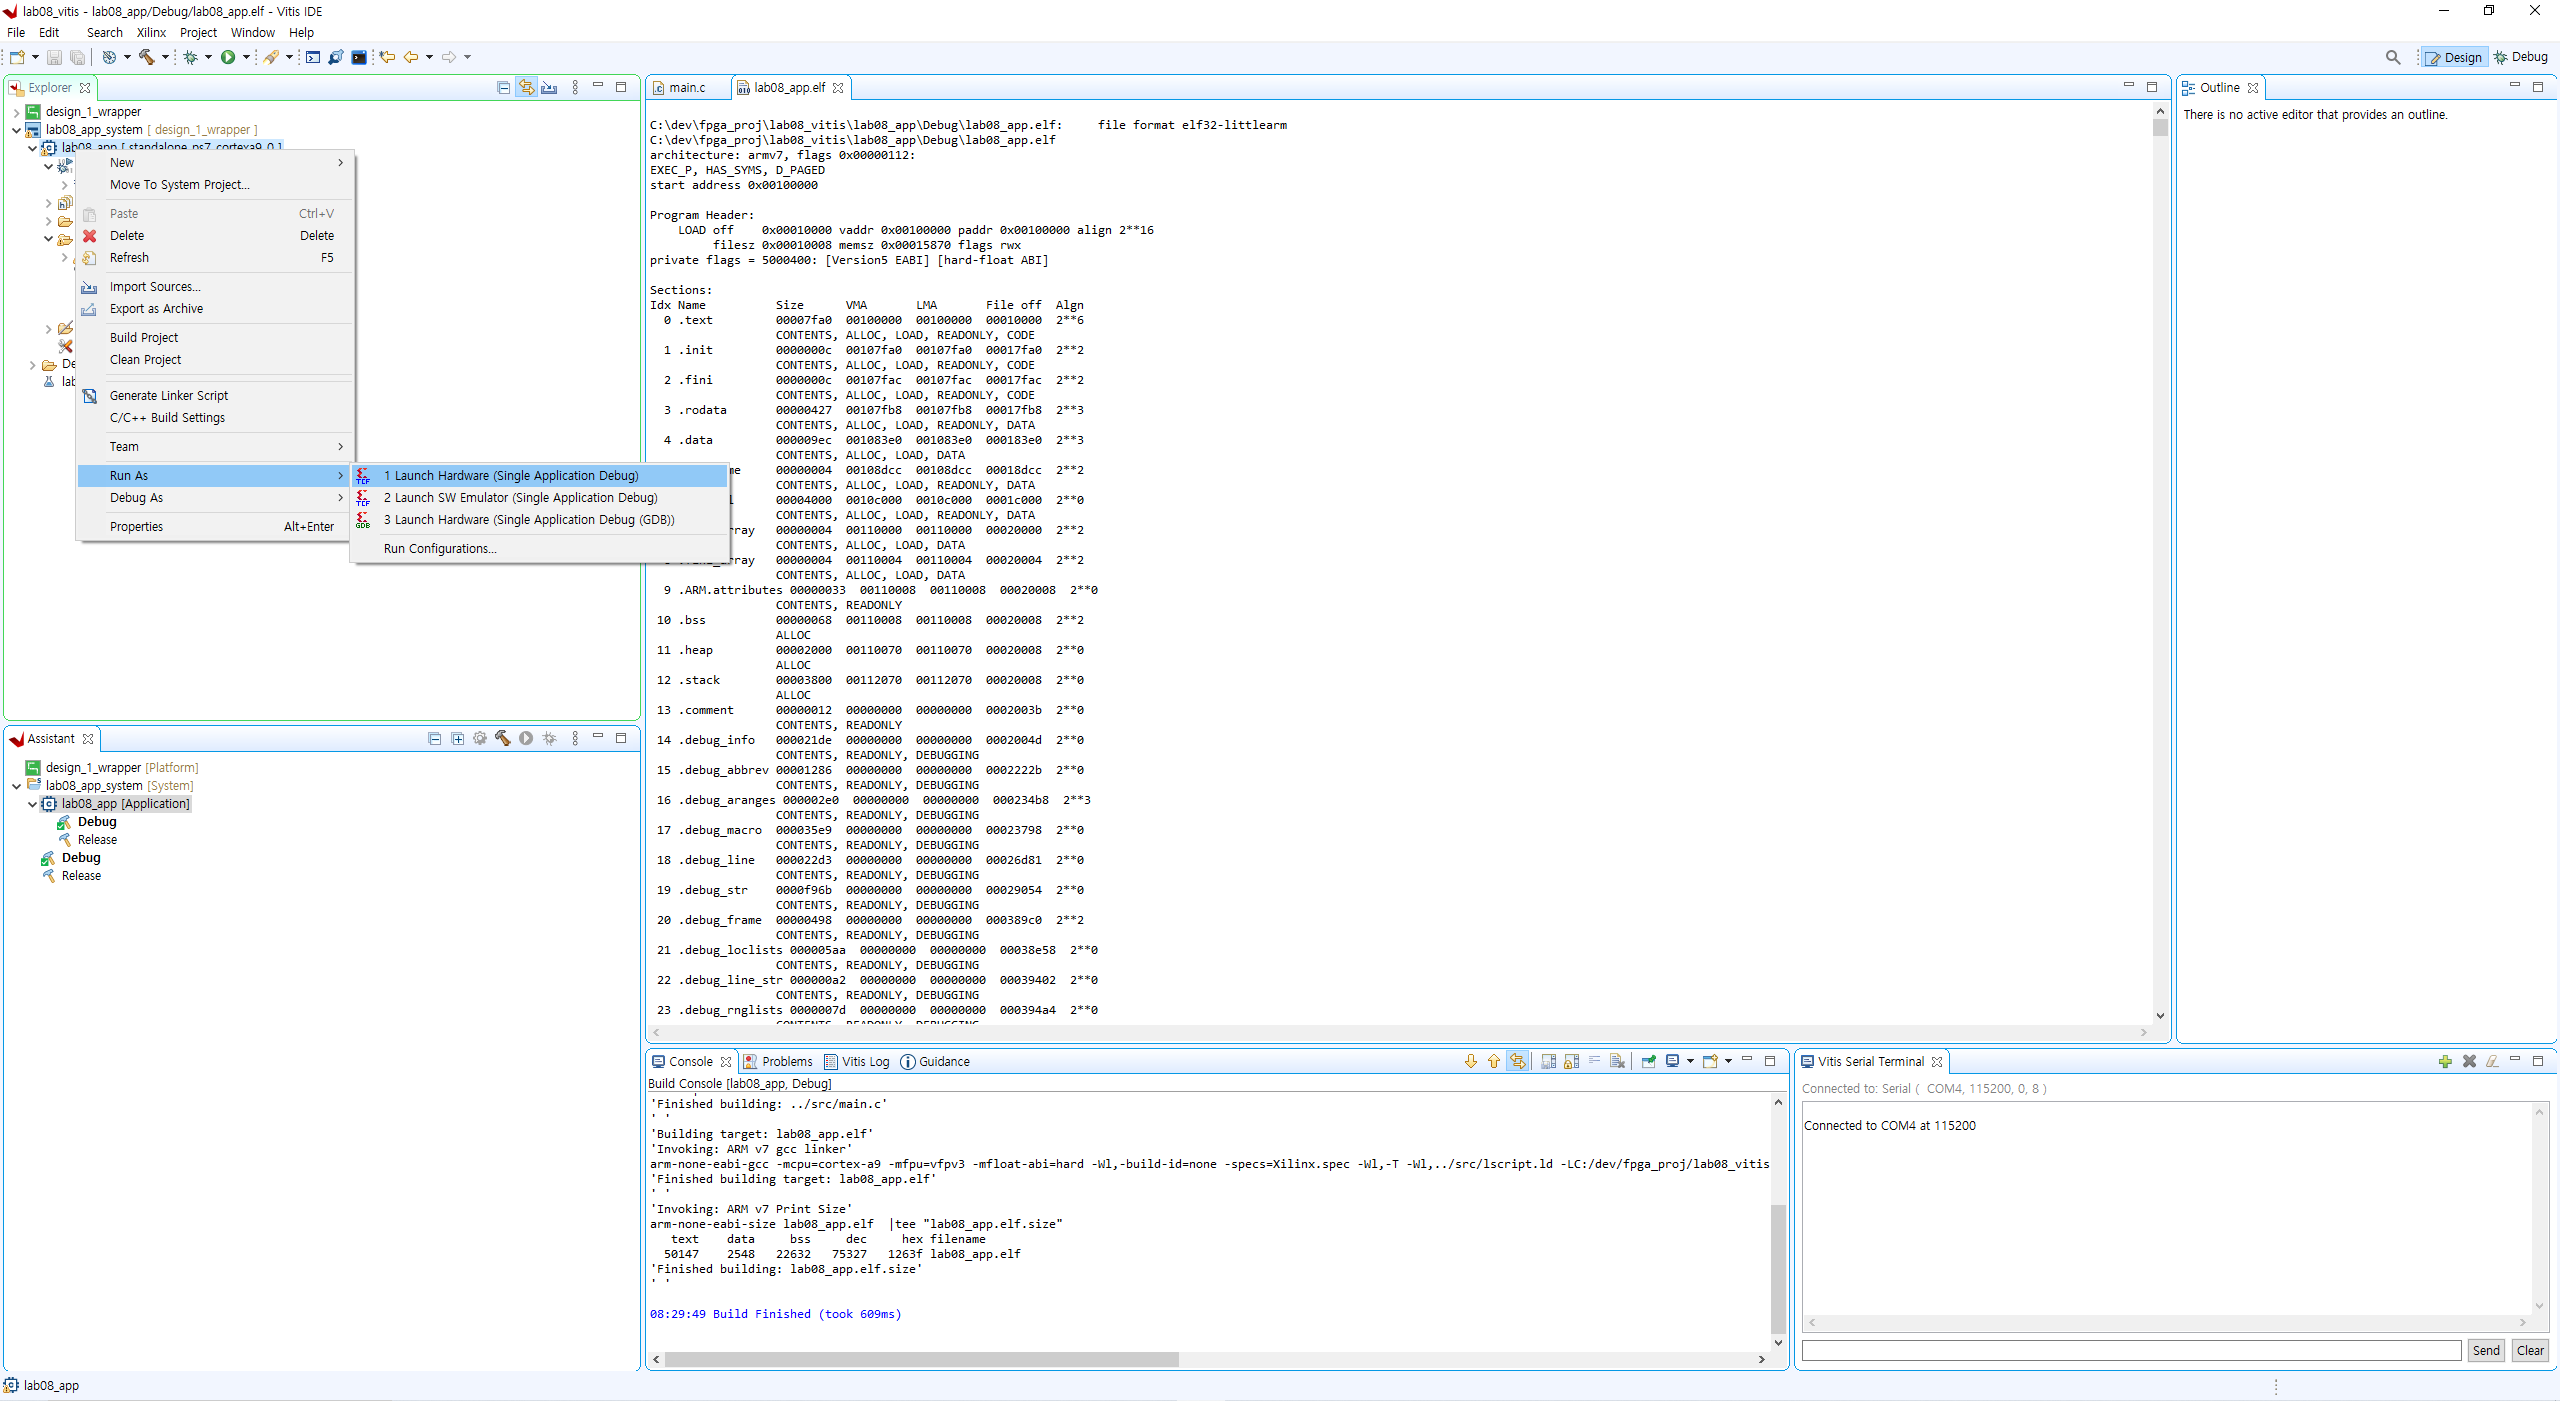Click Next Output down-arrow icon in Console
The image size is (2560, 1401).
coord(1470,1061)
